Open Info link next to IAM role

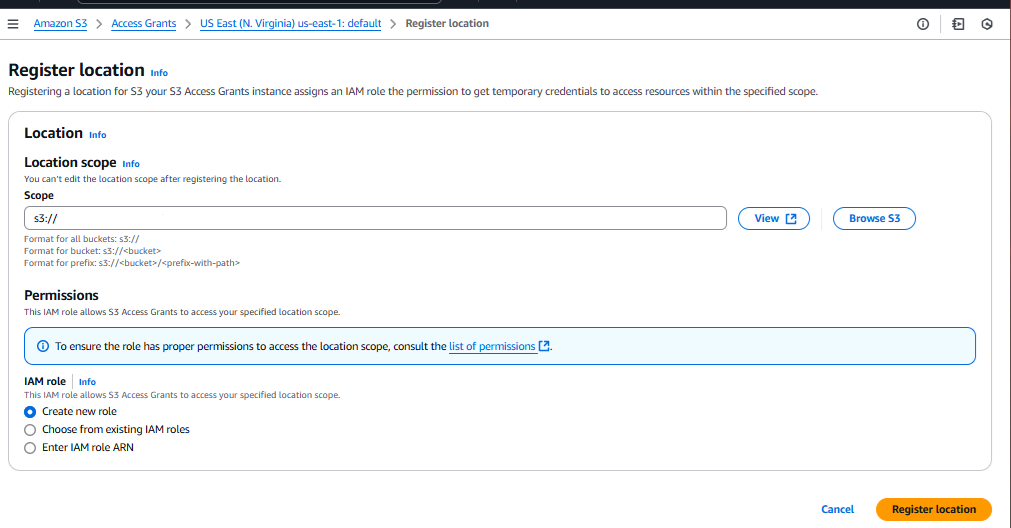click(x=87, y=382)
